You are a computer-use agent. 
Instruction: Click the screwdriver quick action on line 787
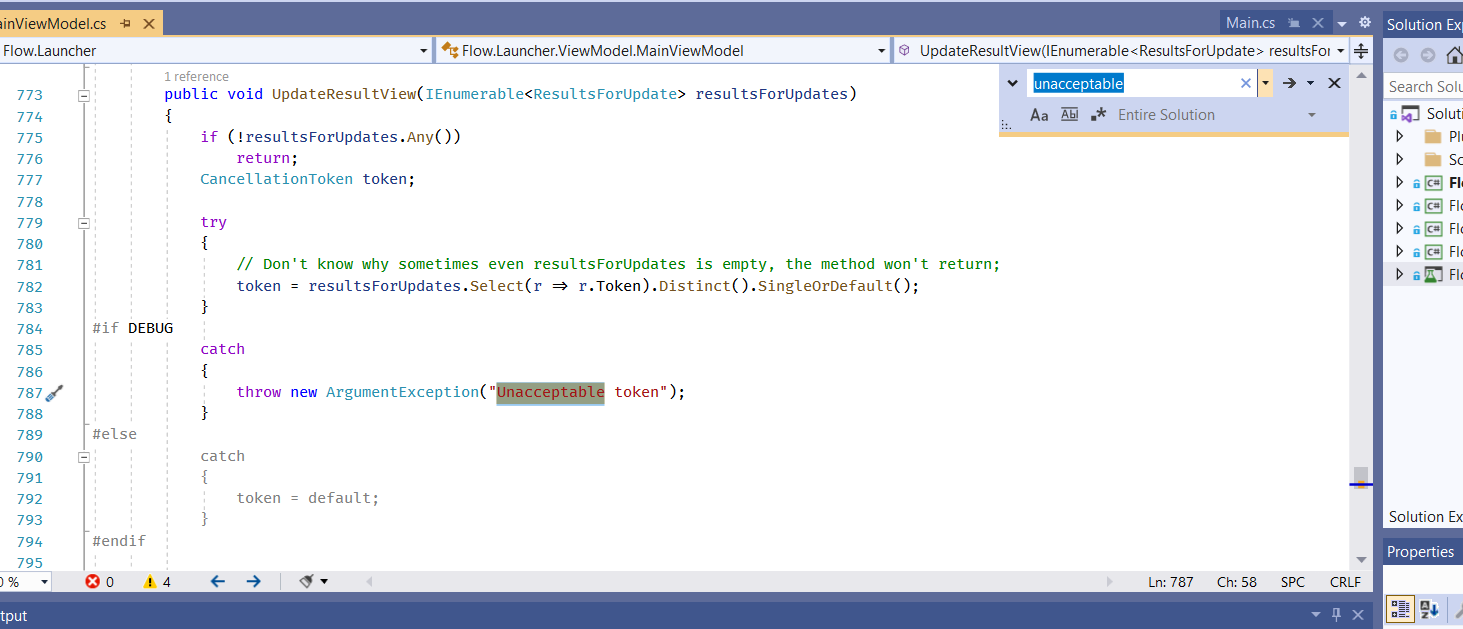55,392
